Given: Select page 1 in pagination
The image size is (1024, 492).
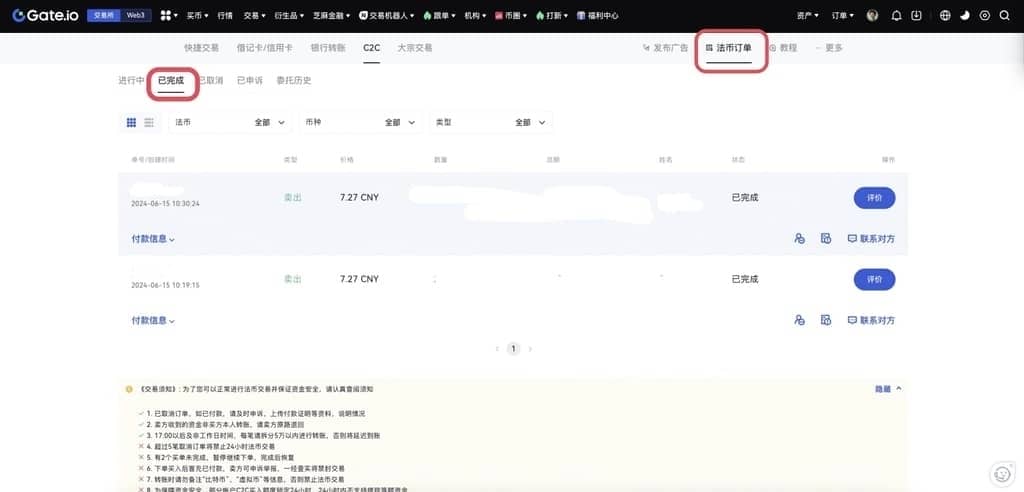Looking at the screenshot, I should pos(514,349).
